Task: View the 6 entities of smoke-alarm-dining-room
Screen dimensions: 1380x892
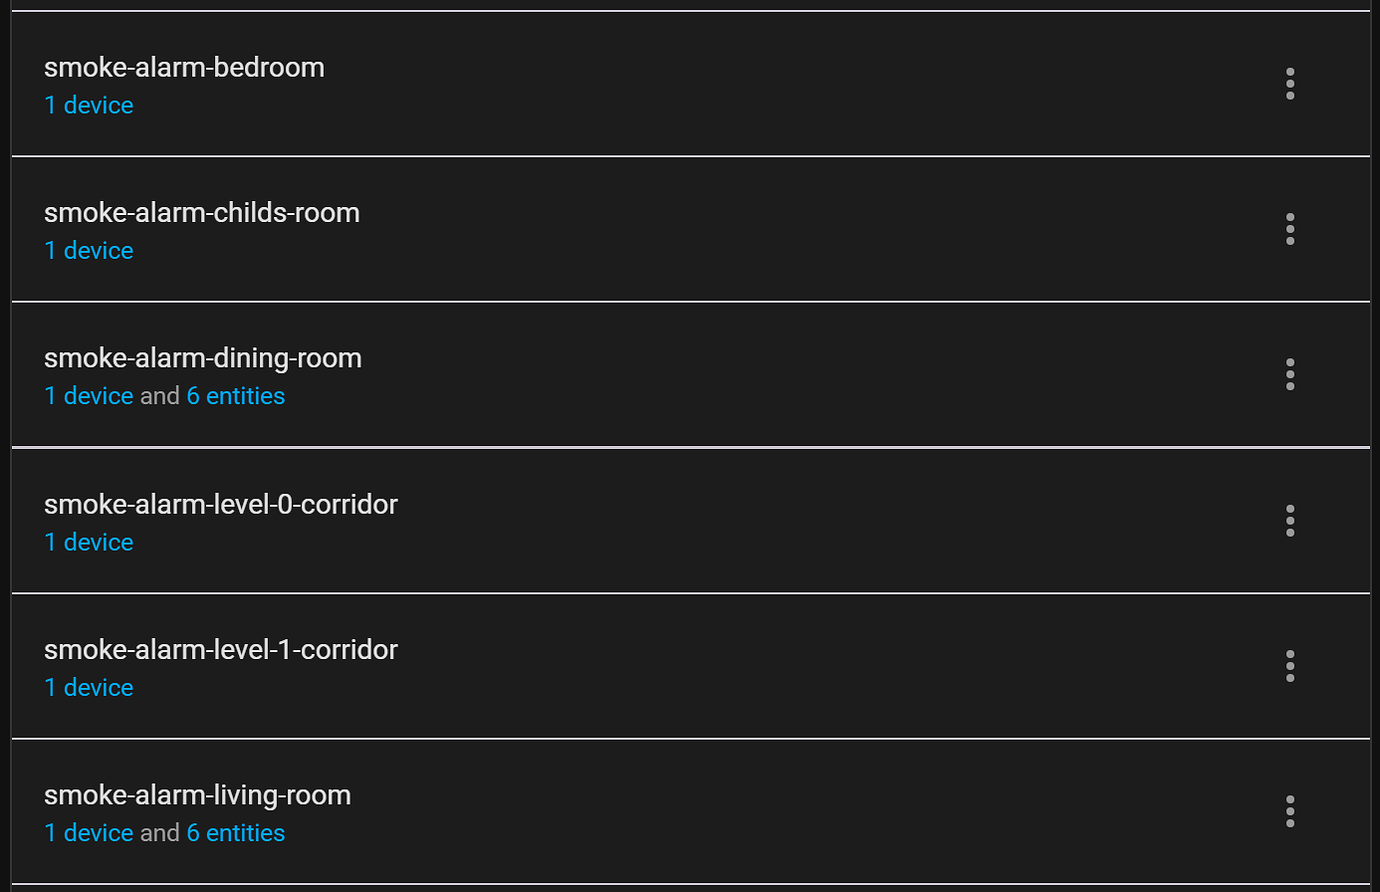Action: [x=236, y=396]
